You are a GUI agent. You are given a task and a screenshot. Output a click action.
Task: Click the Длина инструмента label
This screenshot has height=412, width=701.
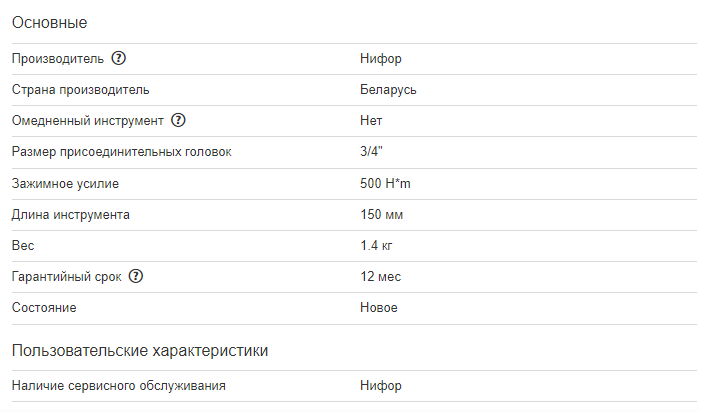coord(71,215)
